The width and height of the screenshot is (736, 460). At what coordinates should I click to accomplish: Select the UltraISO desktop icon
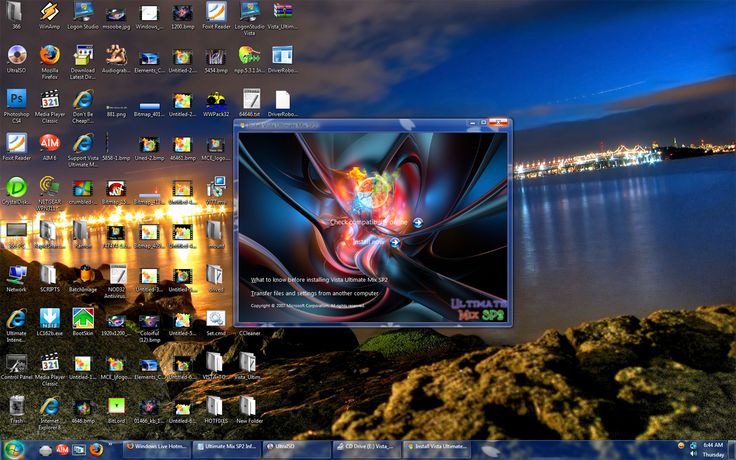pyautogui.click(x=16, y=60)
